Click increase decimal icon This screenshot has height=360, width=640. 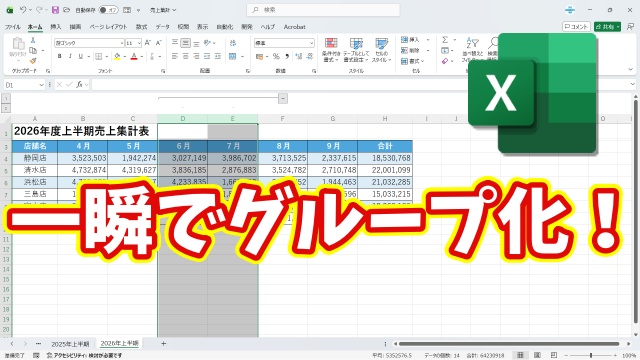click(299, 56)
